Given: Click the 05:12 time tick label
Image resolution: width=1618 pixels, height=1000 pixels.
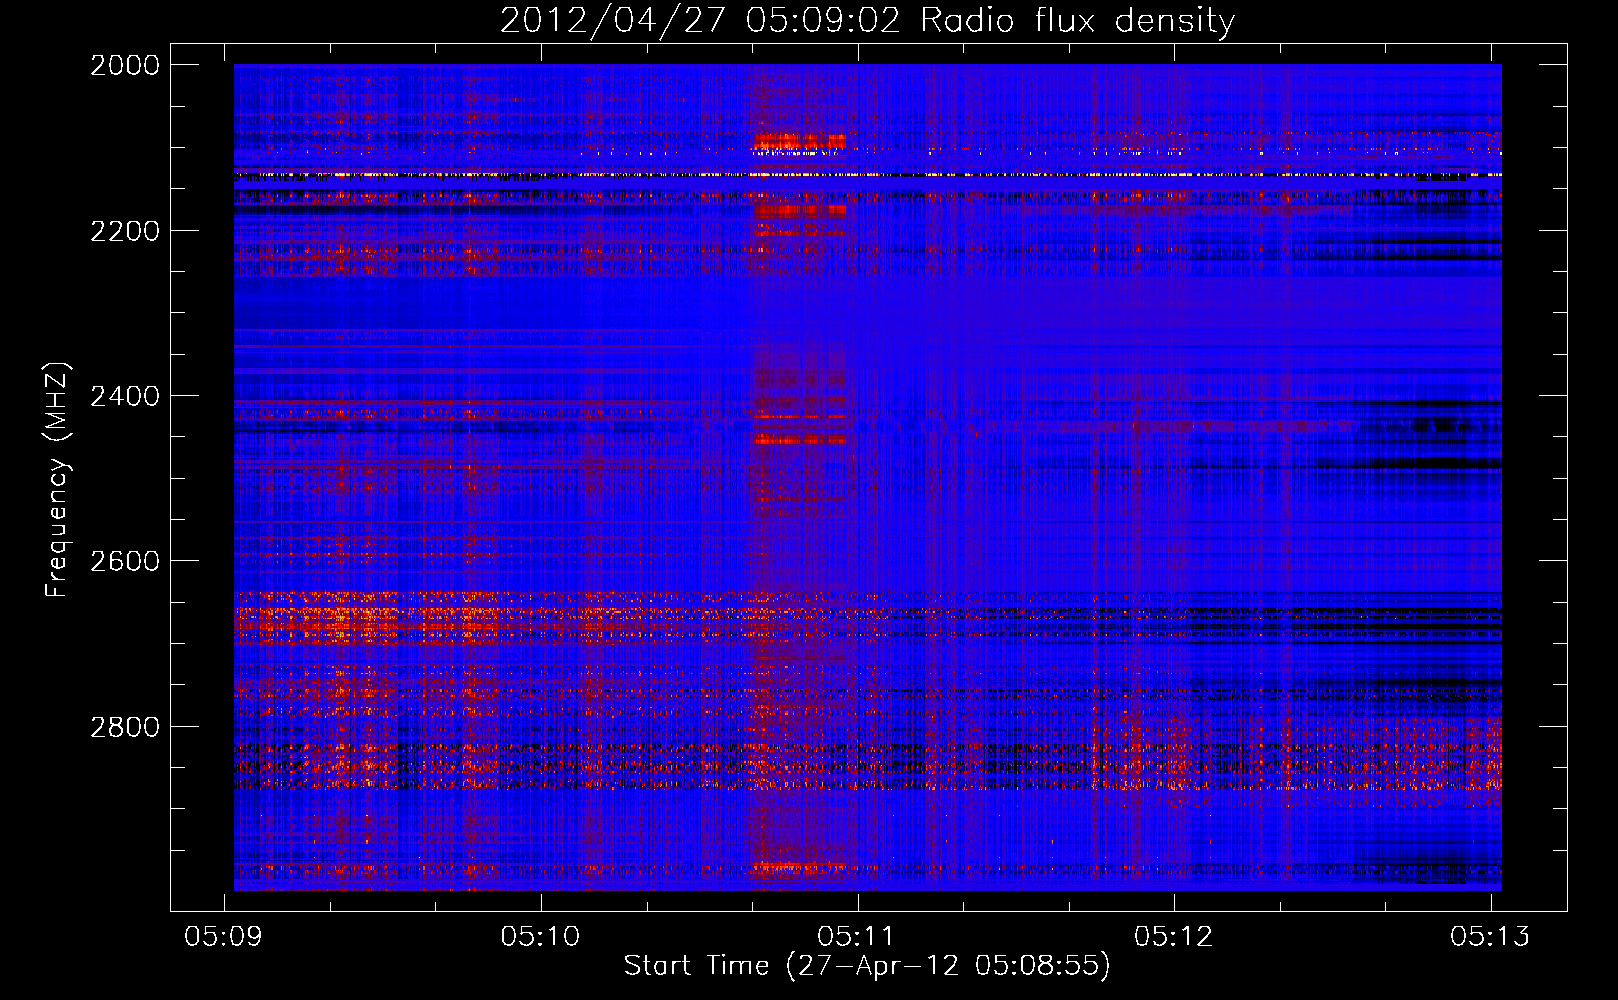Looking at the screenshot, I should coord(1174,936).
